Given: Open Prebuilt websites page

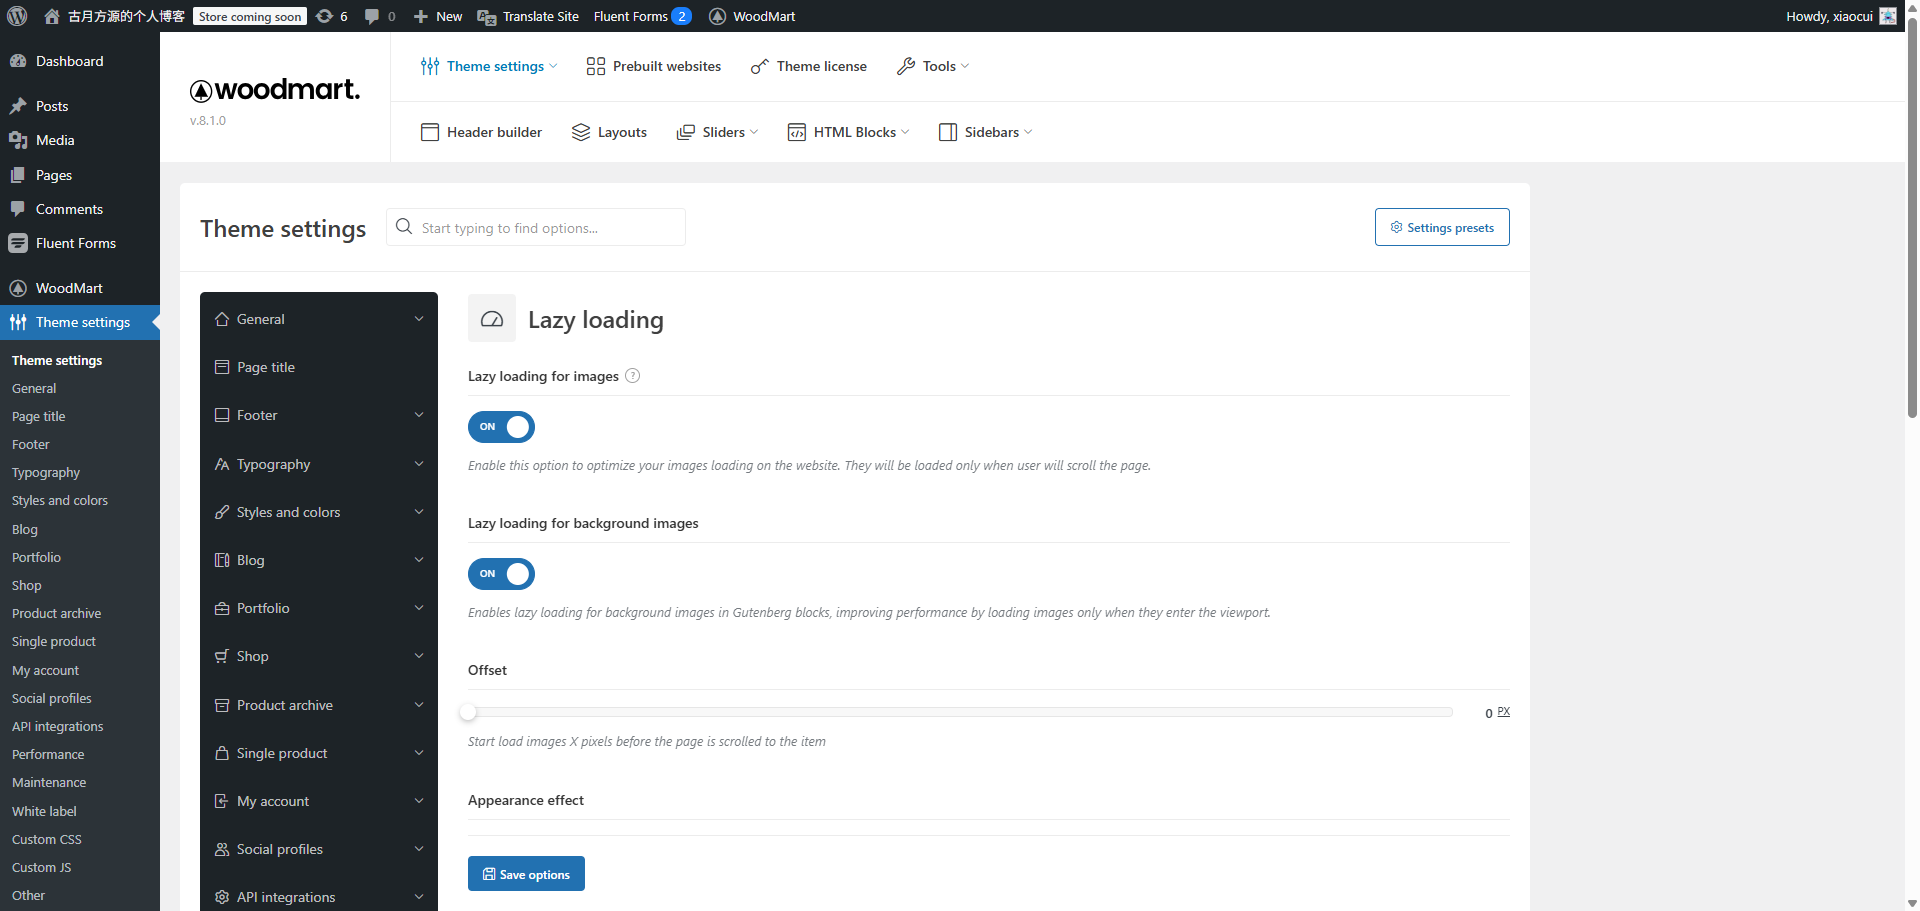Looking at the screenshot, I should tap(653, 66).
